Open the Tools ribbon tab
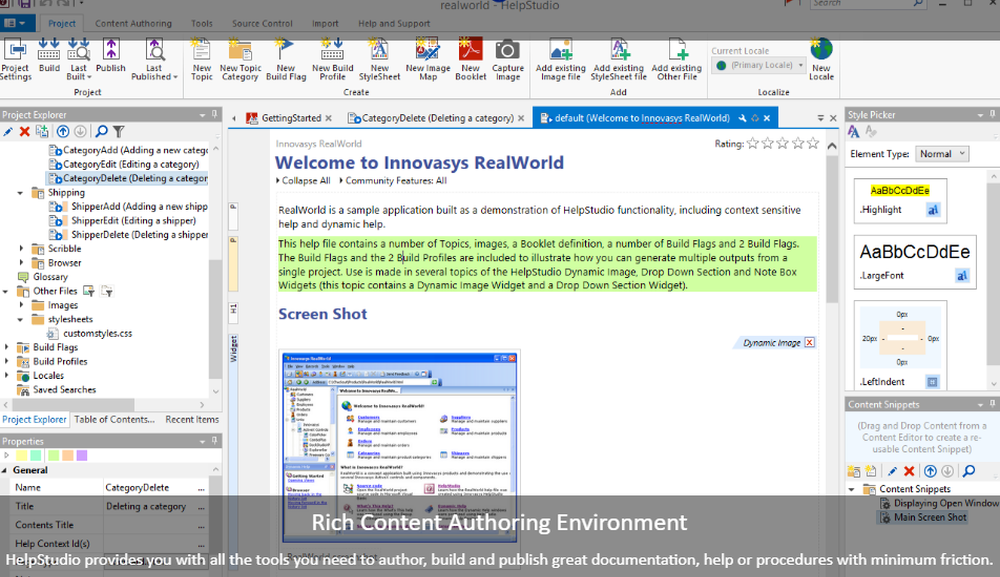The image size is (1000, 577). coord(202,24)
